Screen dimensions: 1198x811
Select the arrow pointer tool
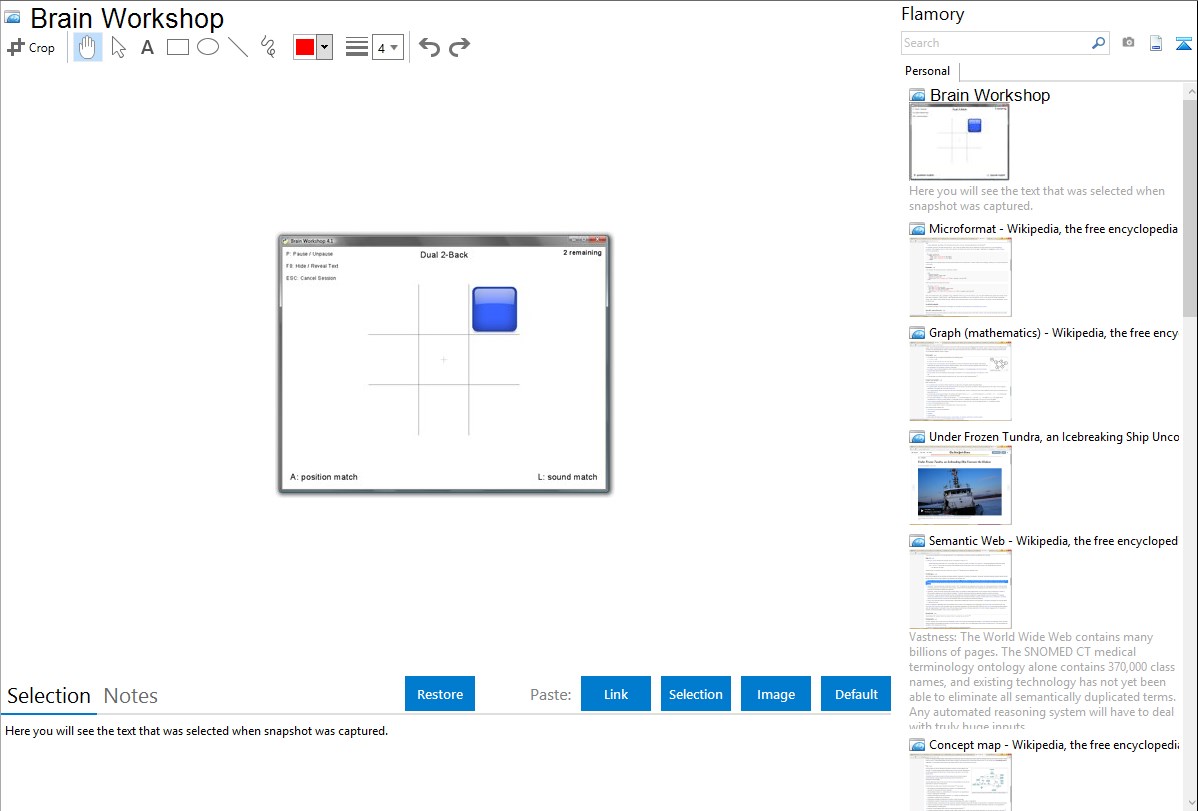(x=118, y=47)
